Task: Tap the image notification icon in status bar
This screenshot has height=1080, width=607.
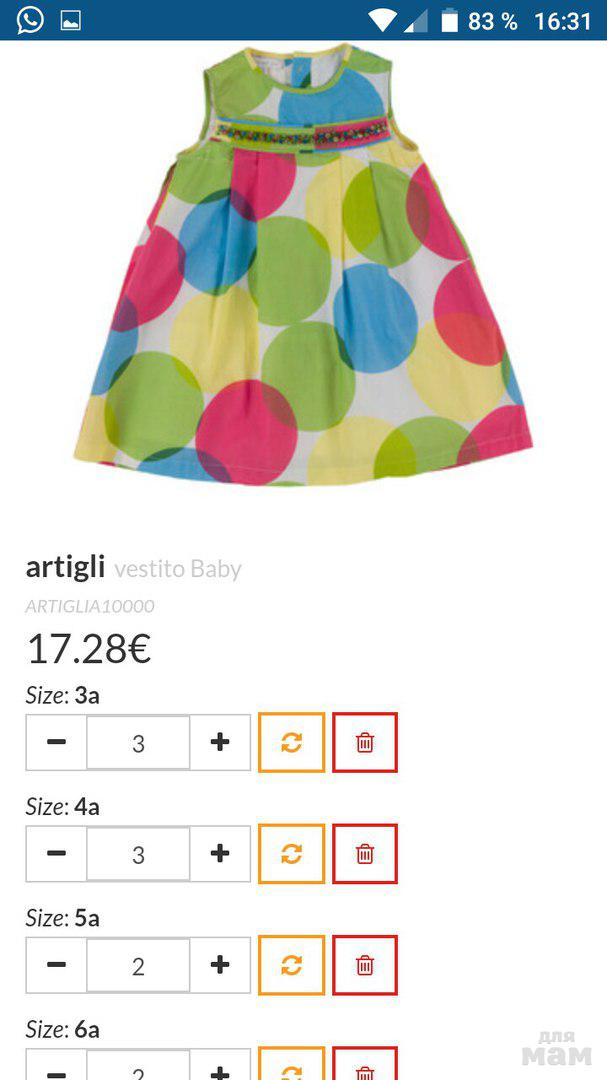Action: [x=70, y=21]
